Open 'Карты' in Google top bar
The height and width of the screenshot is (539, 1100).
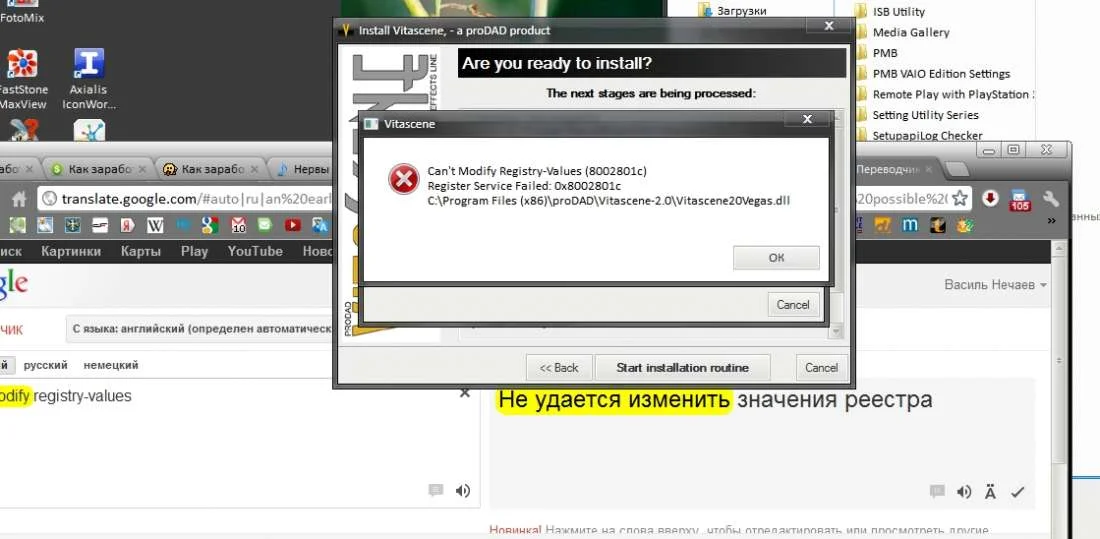point(140,251)
